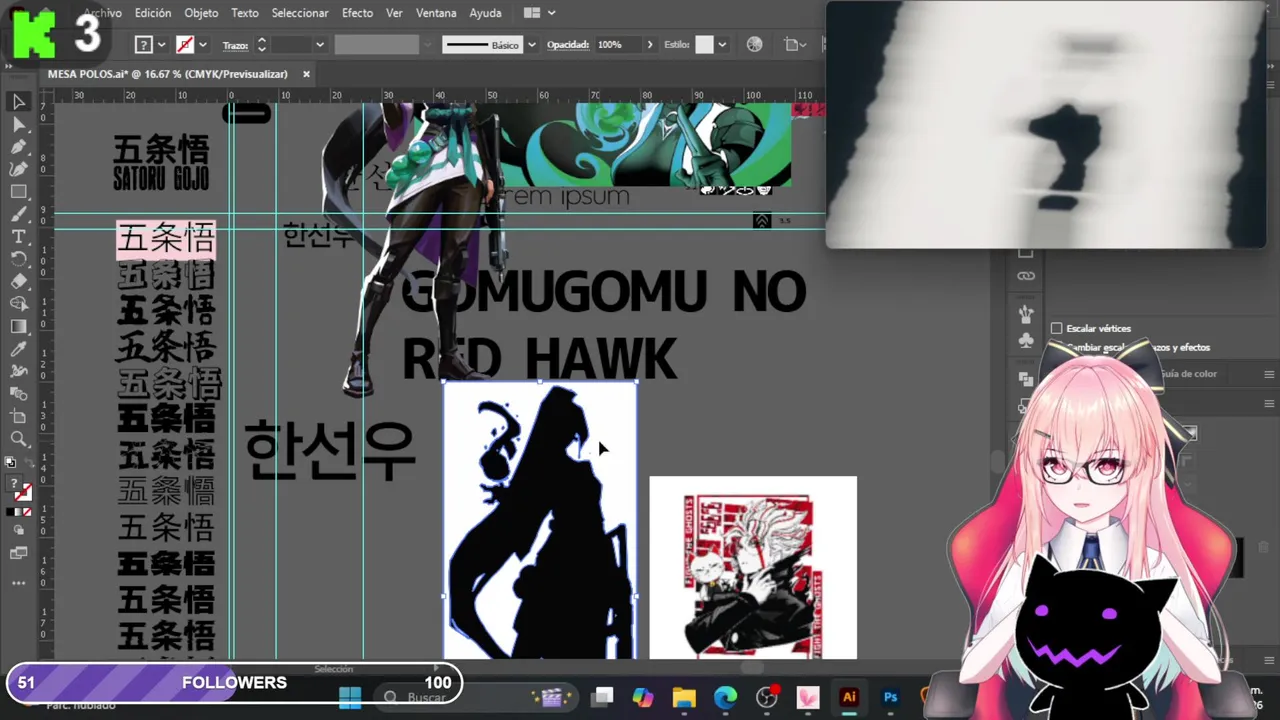
Task: Open the Windows Start button
Action: tap(350, 697)
